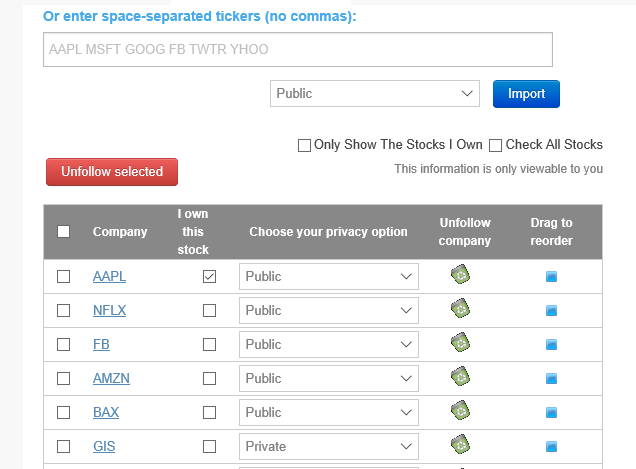The image size is (636, 469).
Task: Open FB privacy option dropdown
Action: (329, 345)
